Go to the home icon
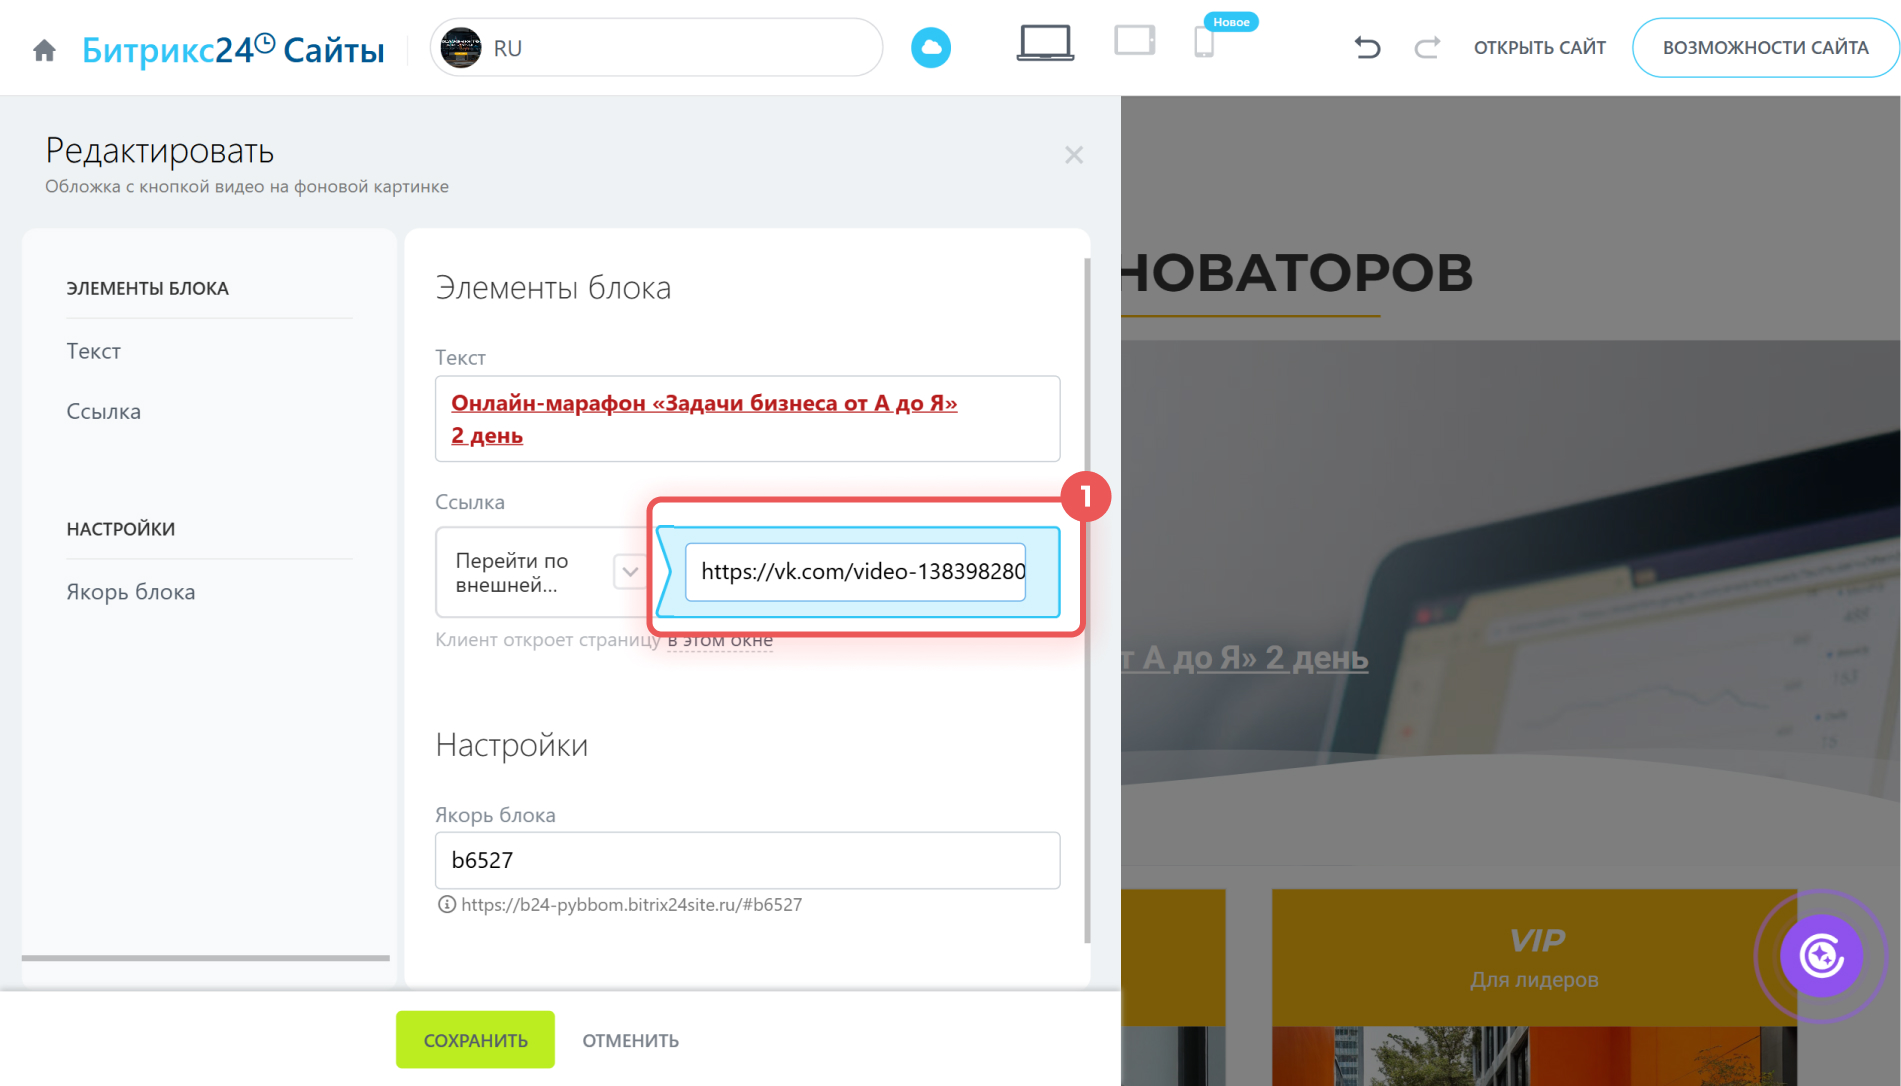 [44, 49]
